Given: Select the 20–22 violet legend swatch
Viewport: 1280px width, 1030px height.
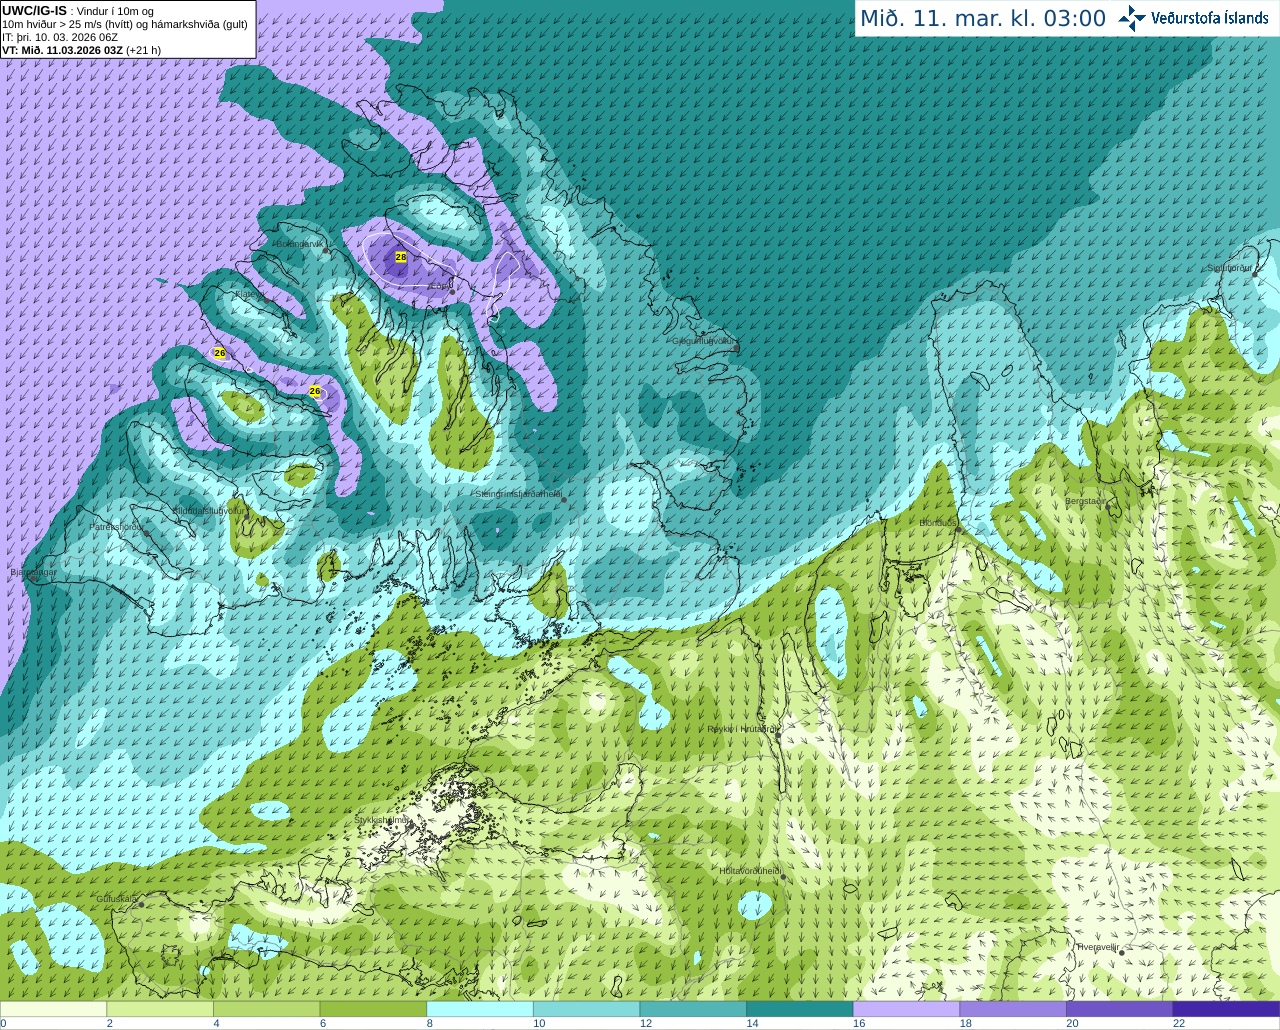Looking at the screenshot, I should coord(1119,1009).
